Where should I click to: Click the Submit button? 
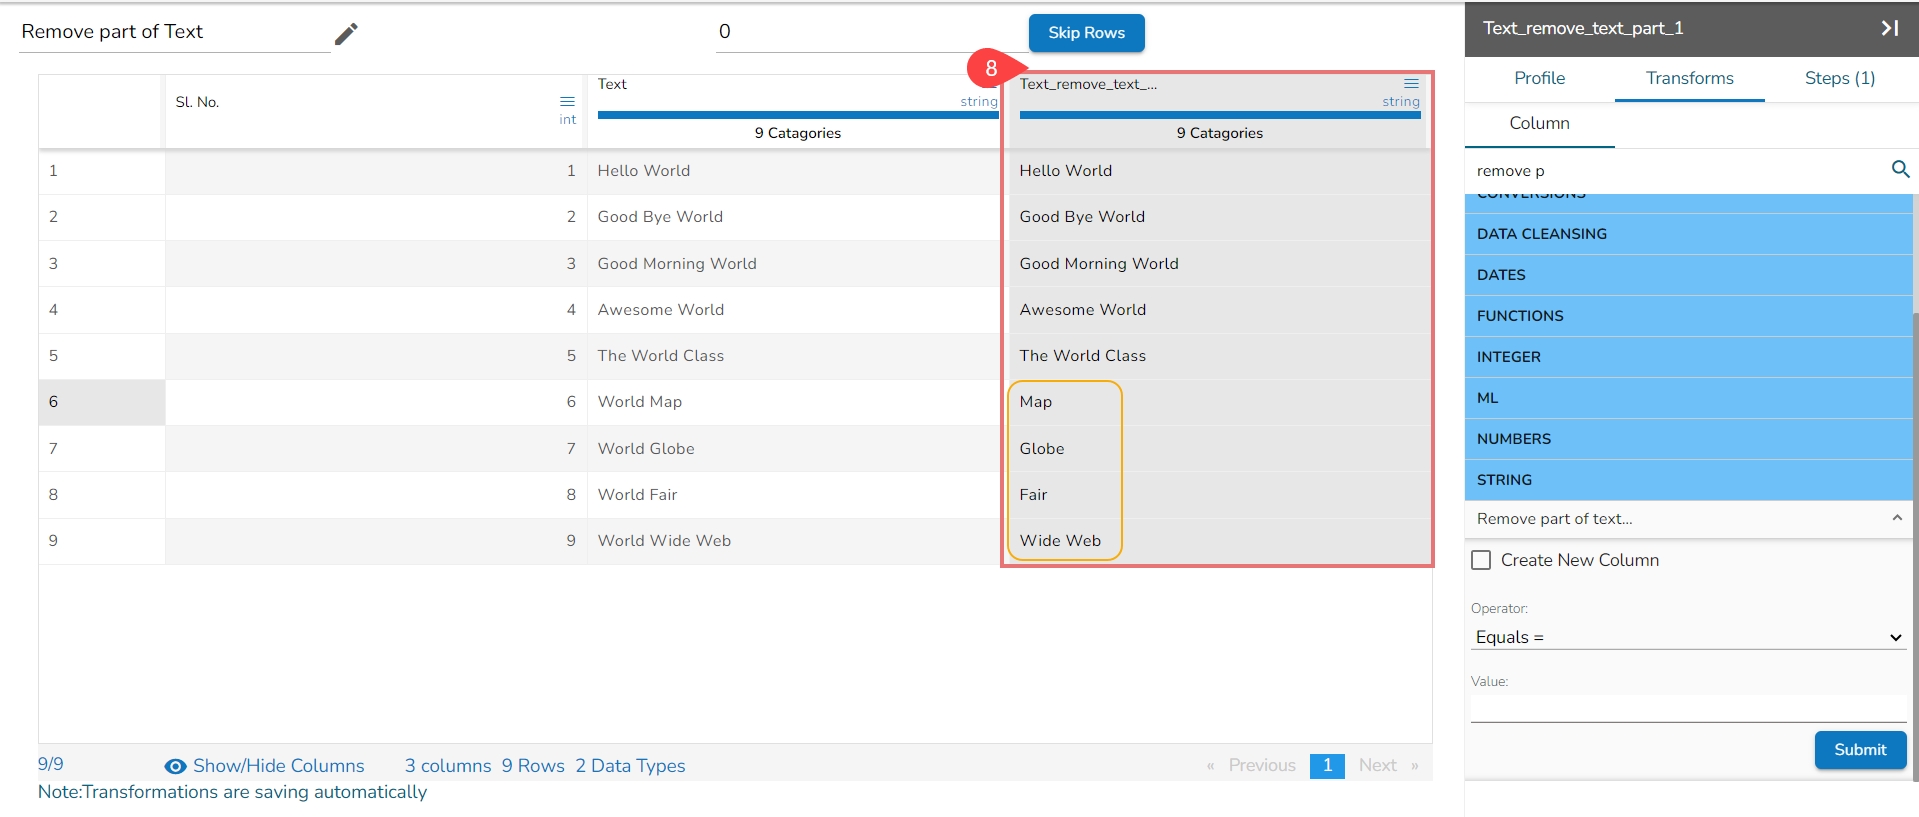(1859, 749)
